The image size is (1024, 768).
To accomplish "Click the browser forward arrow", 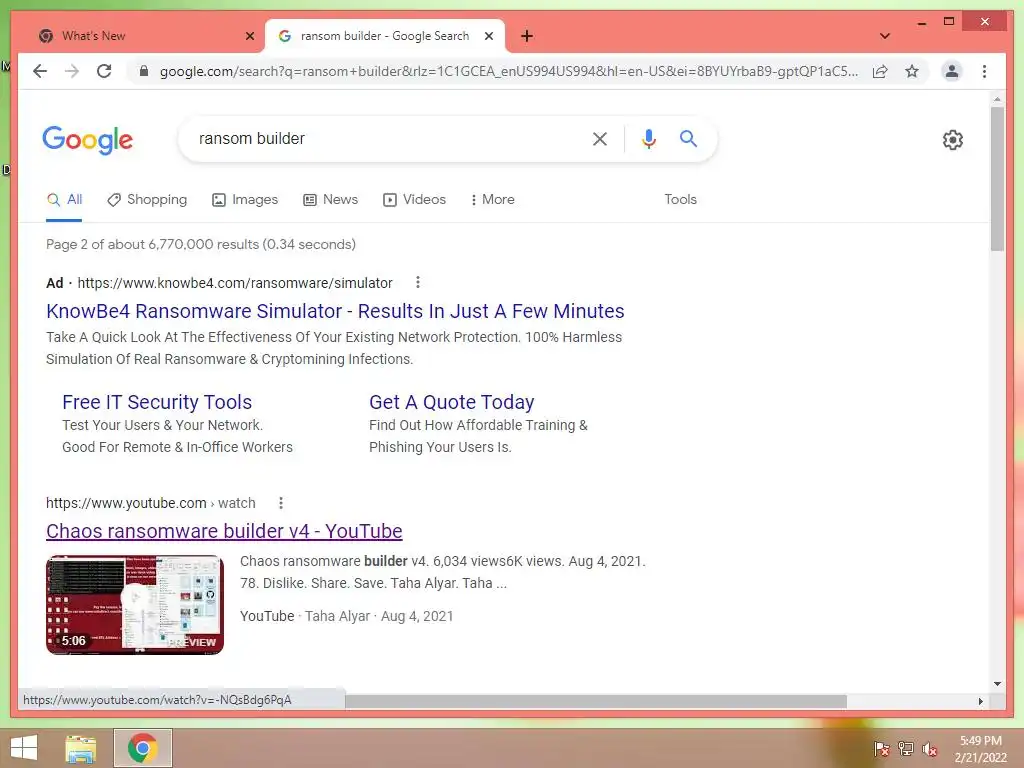I will (72, 71).
